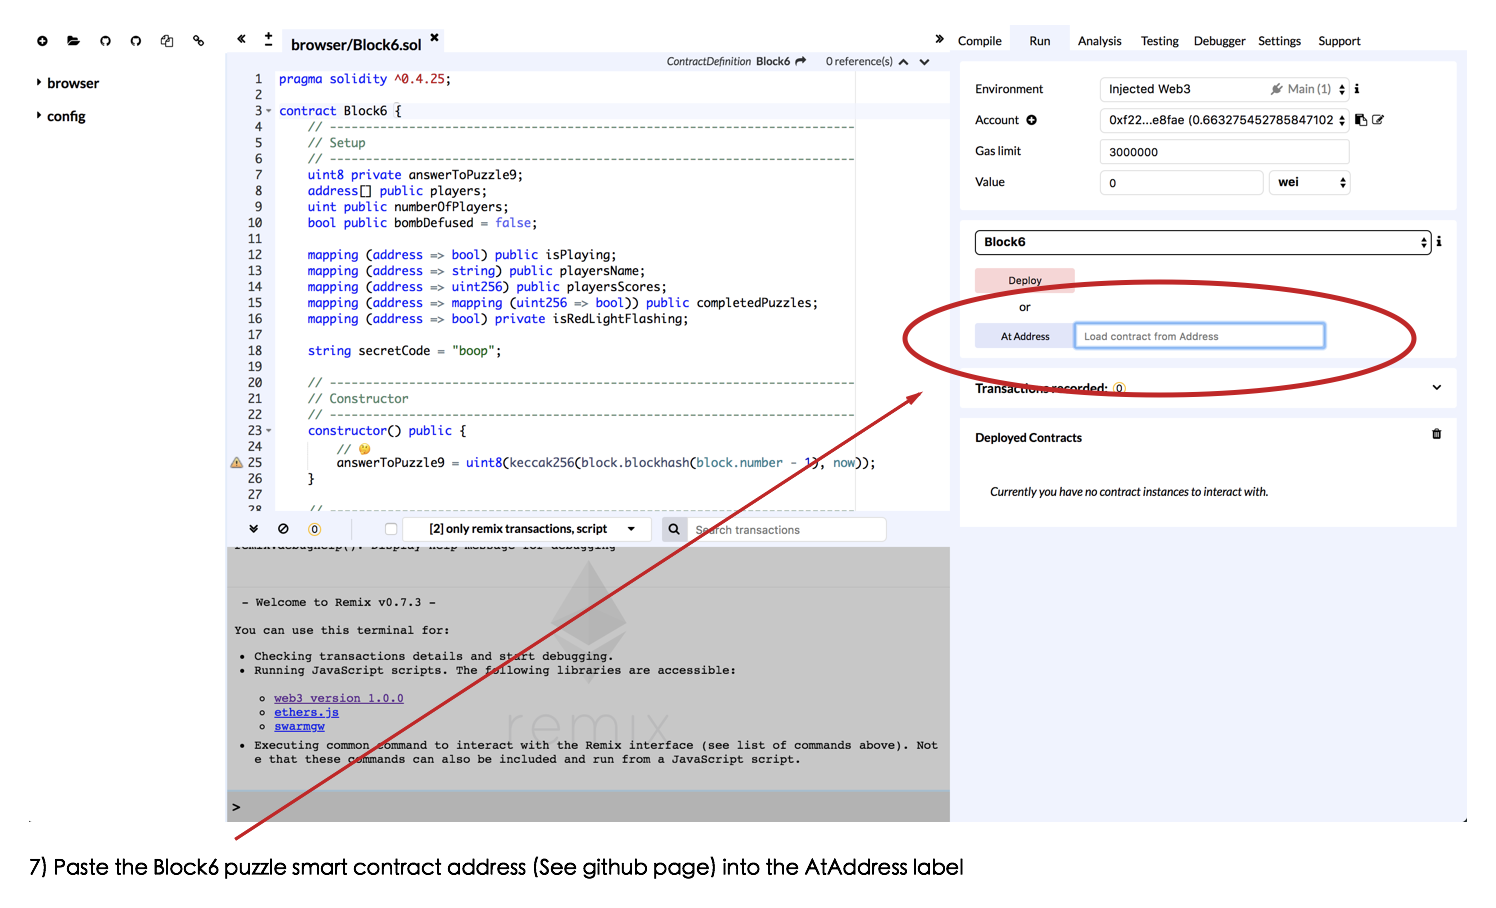Go to previous reference with up chevron
The width and height of the screenshot is (1496, 908).
click(x=903, y=62)
